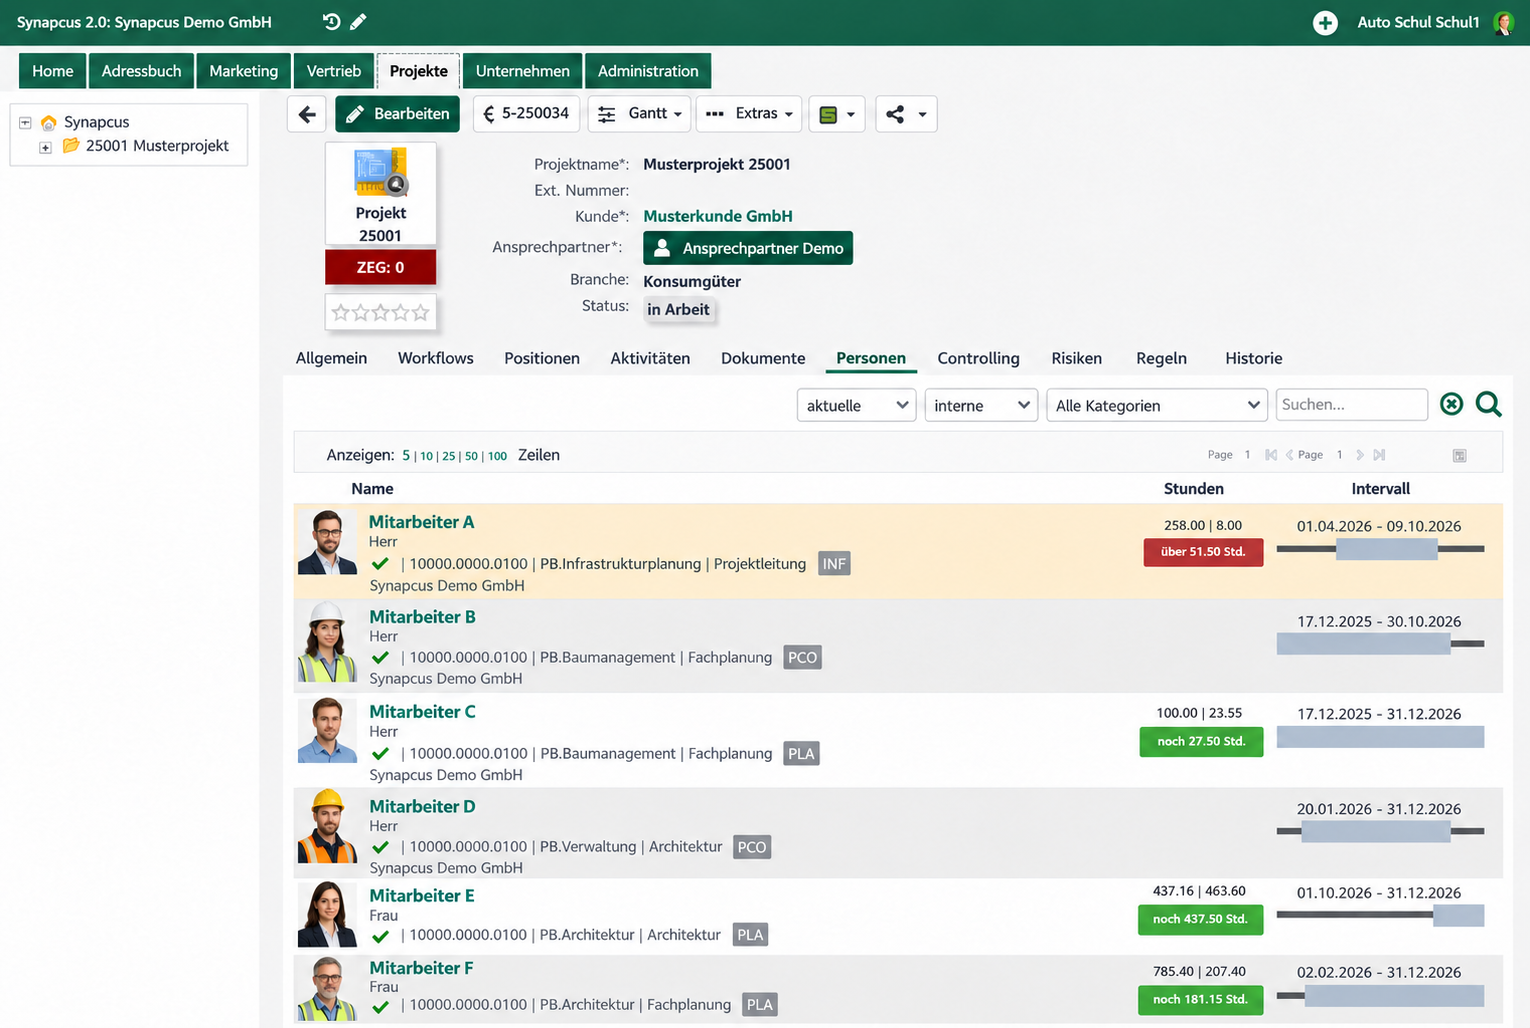Click the white plus icon in the header
Viewport: 1530px width, 1028px height.
coord(1325,22)
